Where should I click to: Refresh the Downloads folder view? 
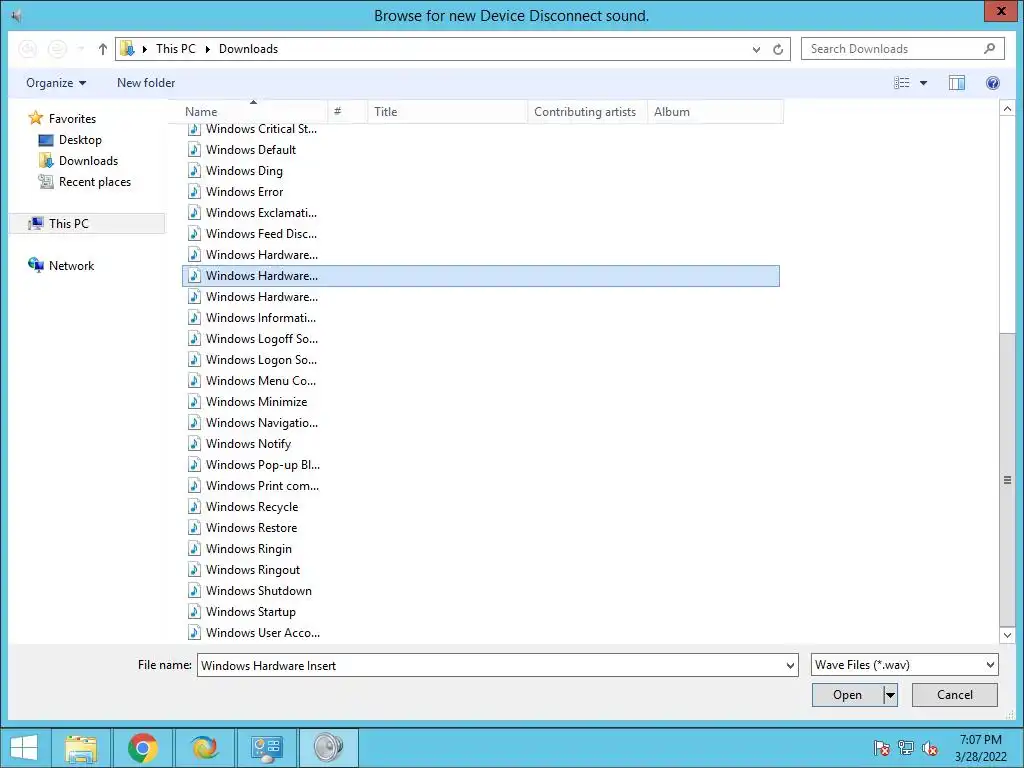tap(778, 50)
